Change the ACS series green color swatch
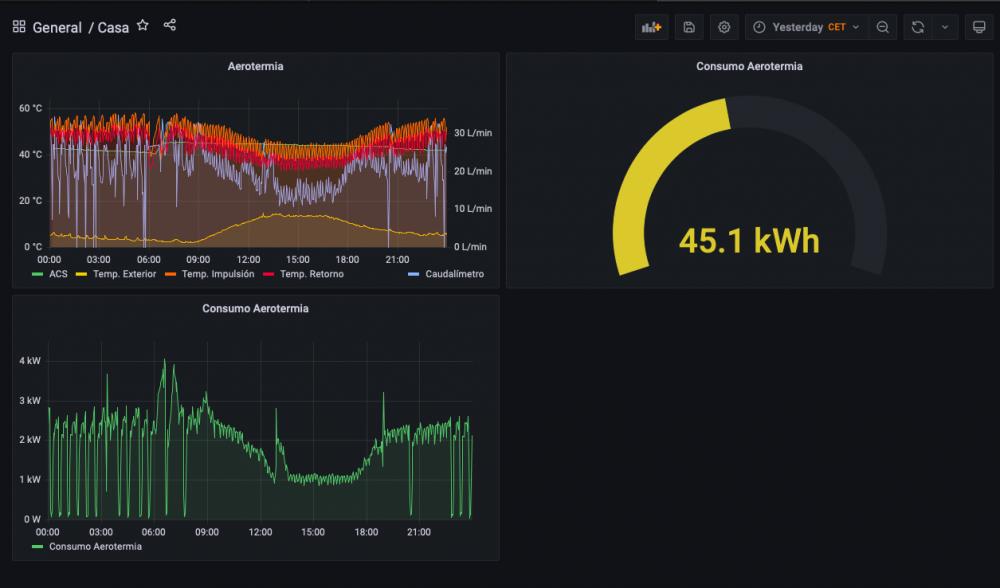 point(38,274)
